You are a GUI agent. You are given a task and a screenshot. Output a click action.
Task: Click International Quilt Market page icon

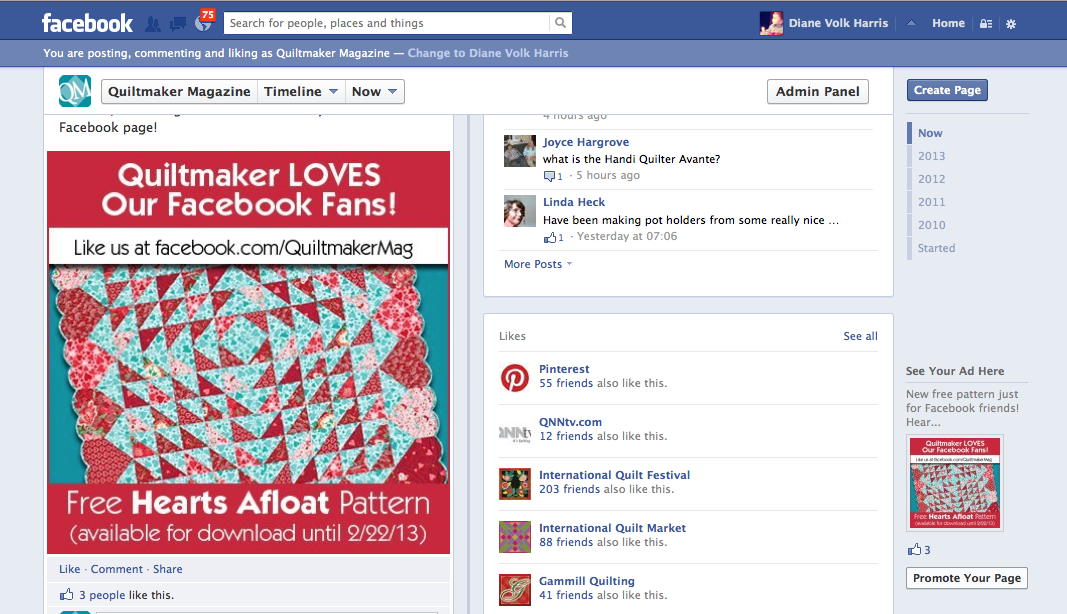[514, 537]
